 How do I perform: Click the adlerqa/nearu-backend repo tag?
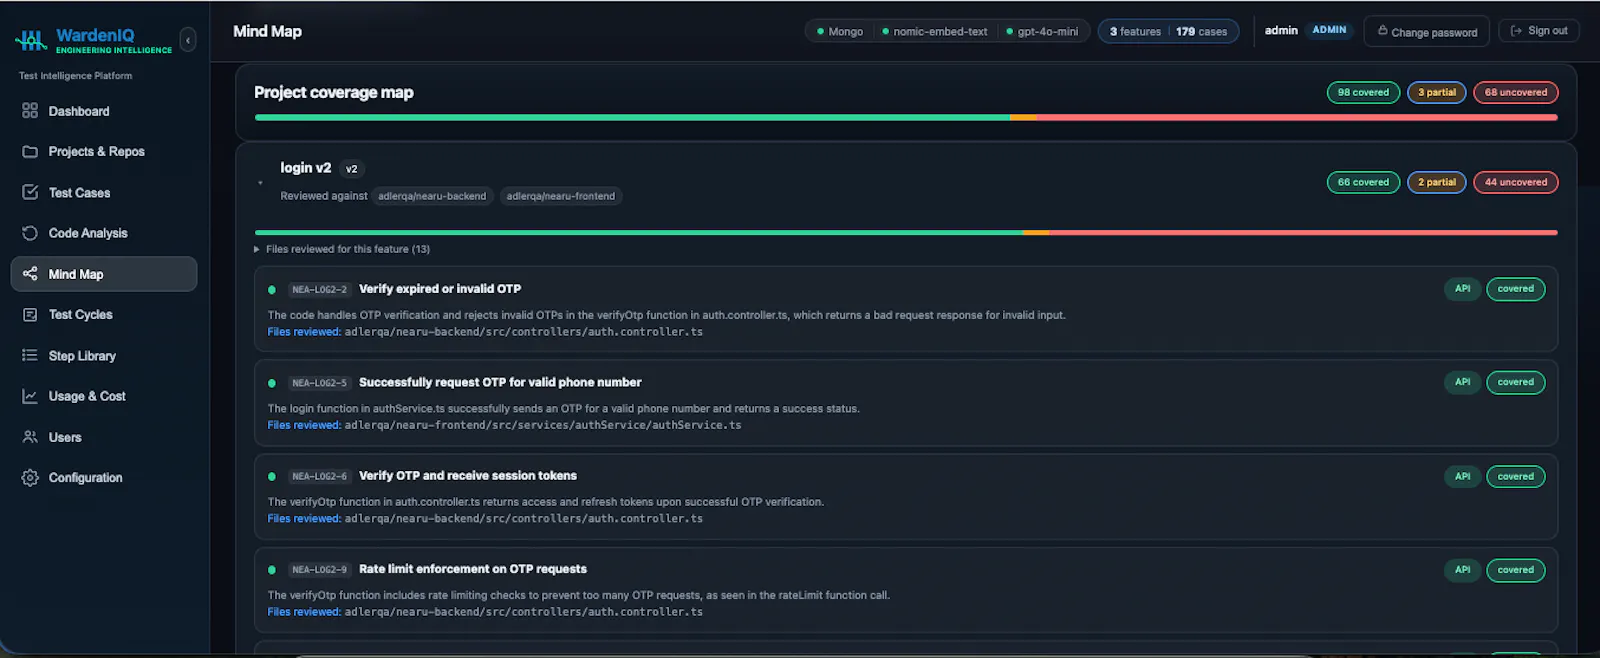click(x=432, y=196)
